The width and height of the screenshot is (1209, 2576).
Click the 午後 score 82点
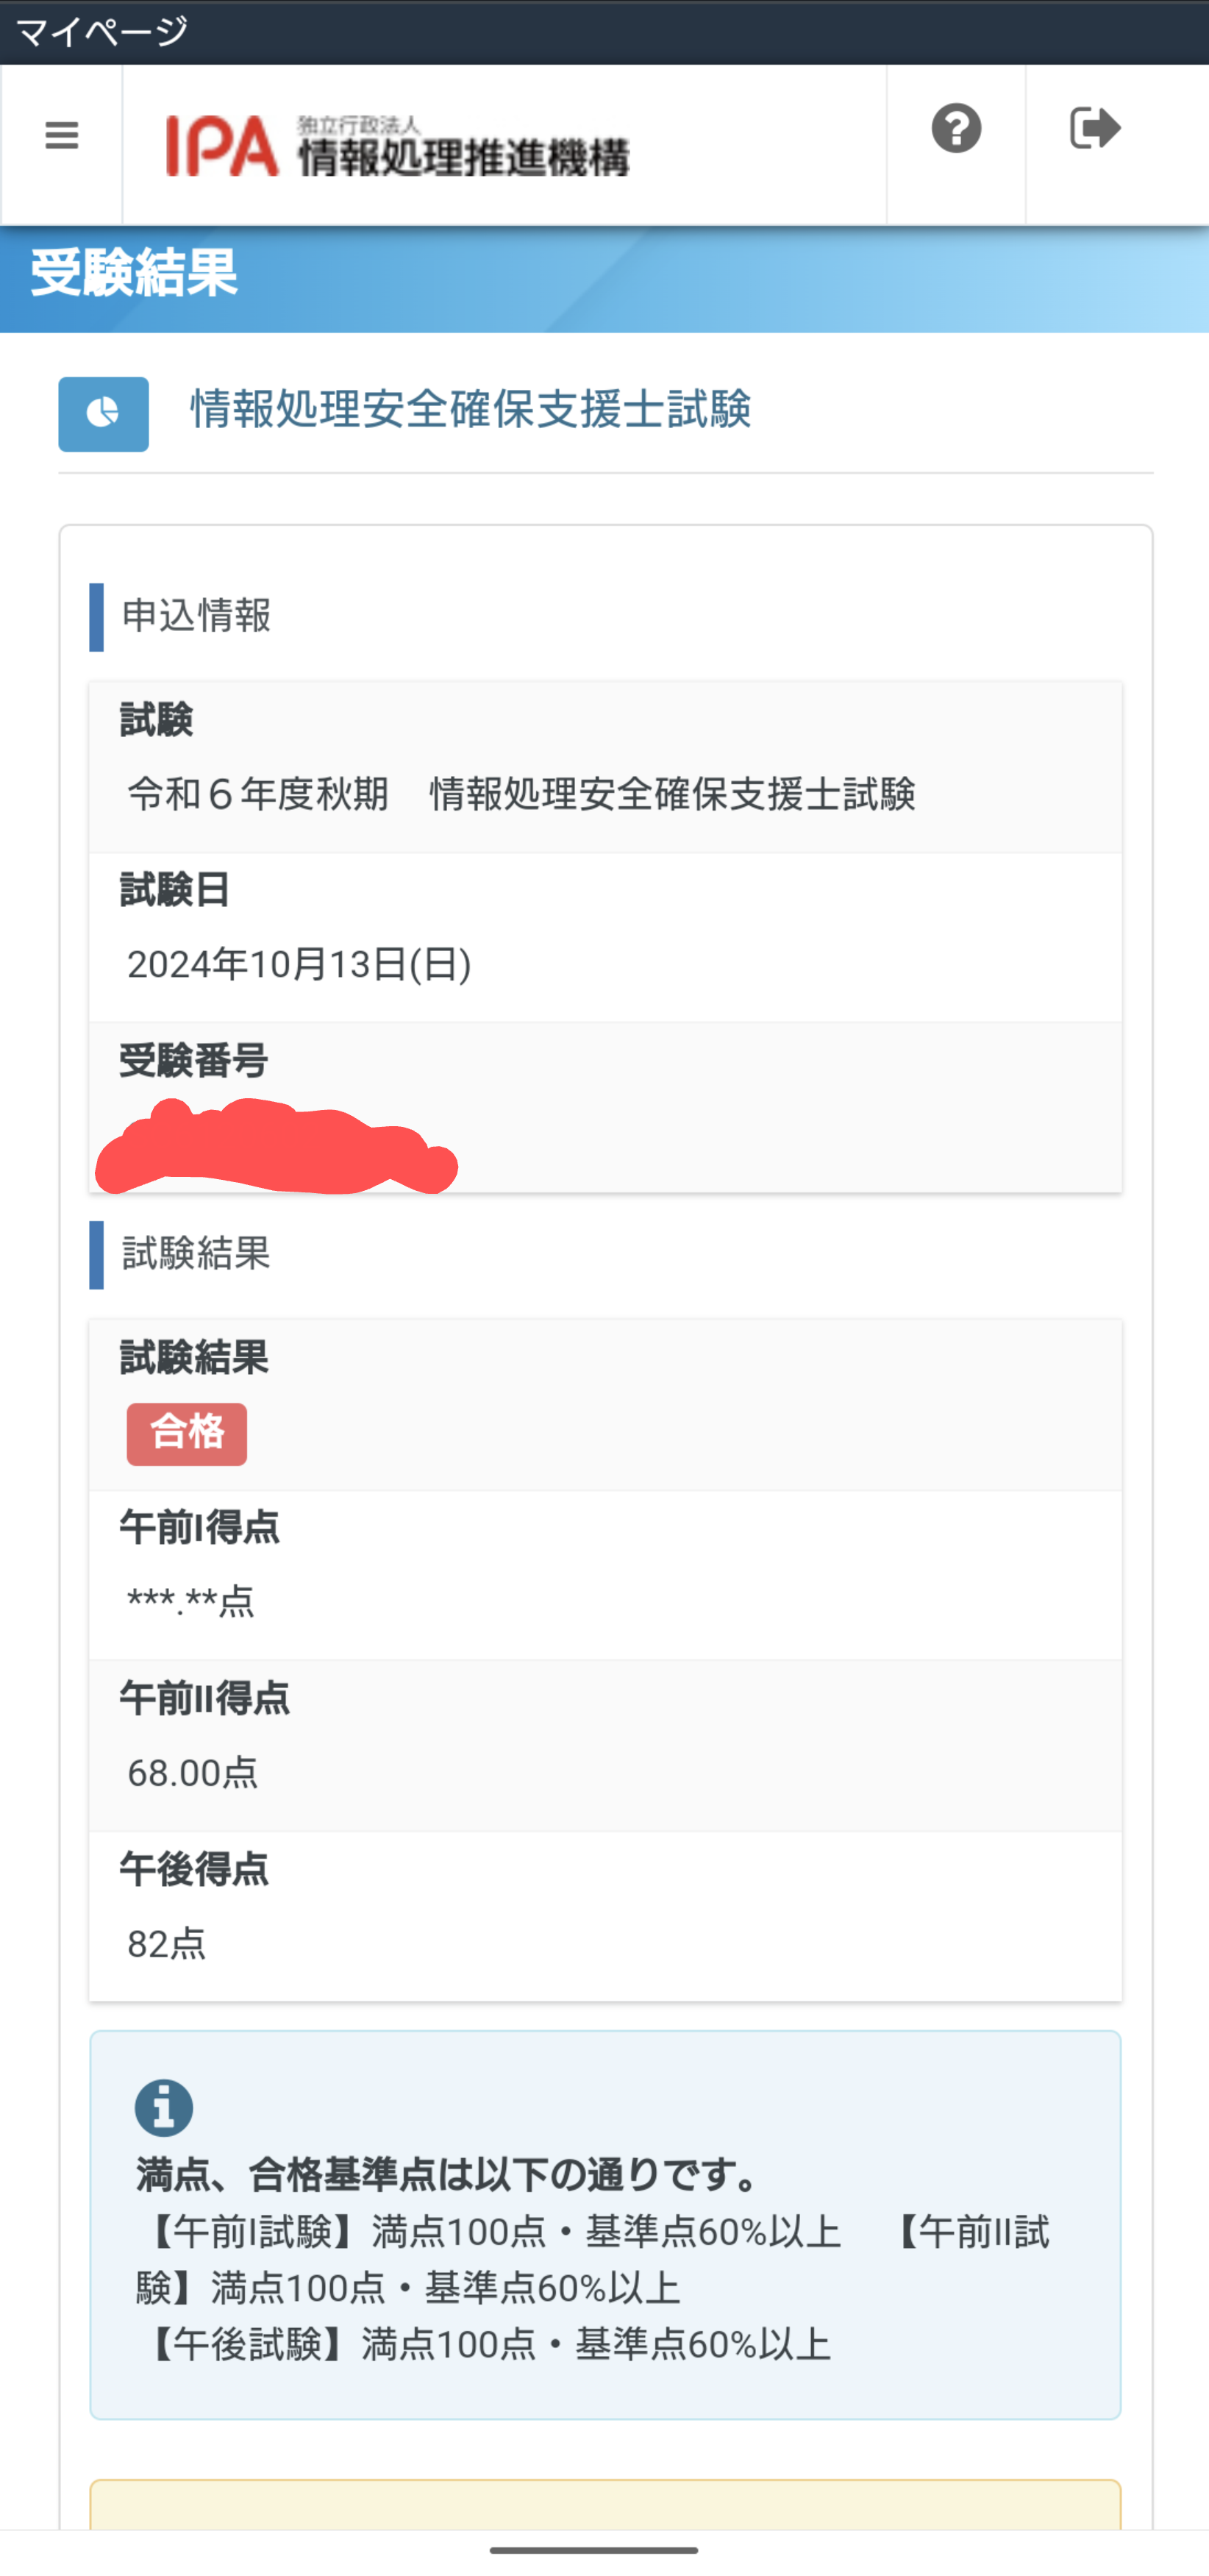[x=167, y=1944]
